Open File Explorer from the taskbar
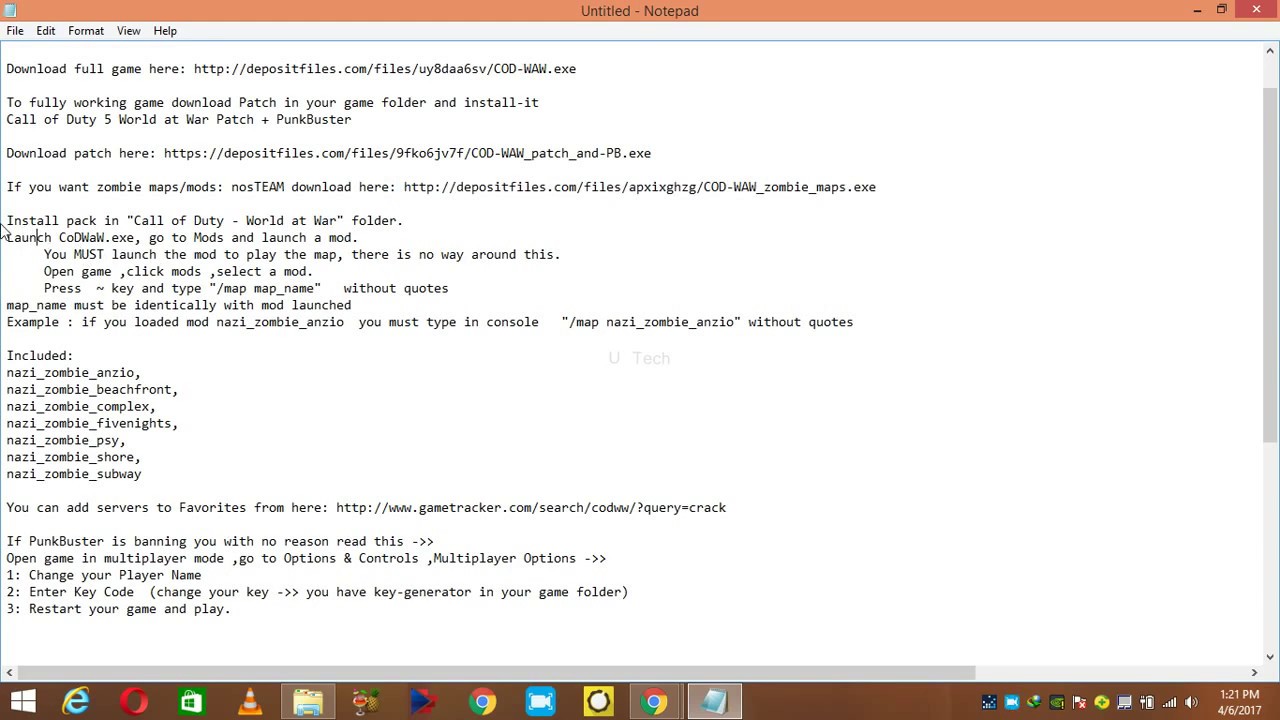Viewport: 1280px width, 720px height. point(308,702)
